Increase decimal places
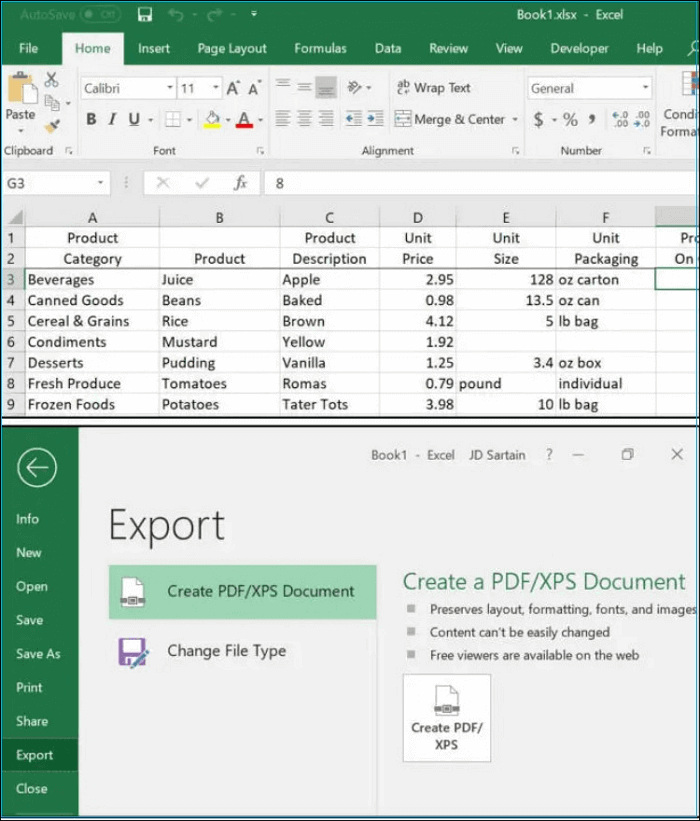 click(620, 119)
